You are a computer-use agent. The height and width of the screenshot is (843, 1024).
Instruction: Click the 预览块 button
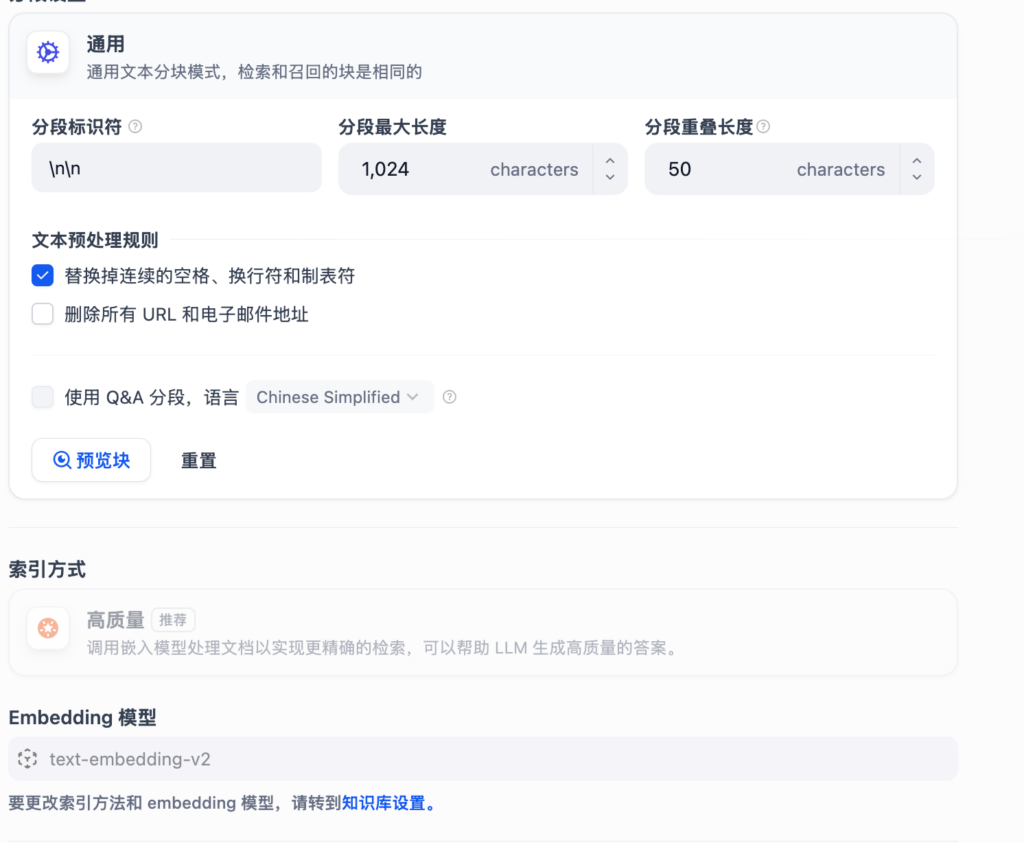91,460
